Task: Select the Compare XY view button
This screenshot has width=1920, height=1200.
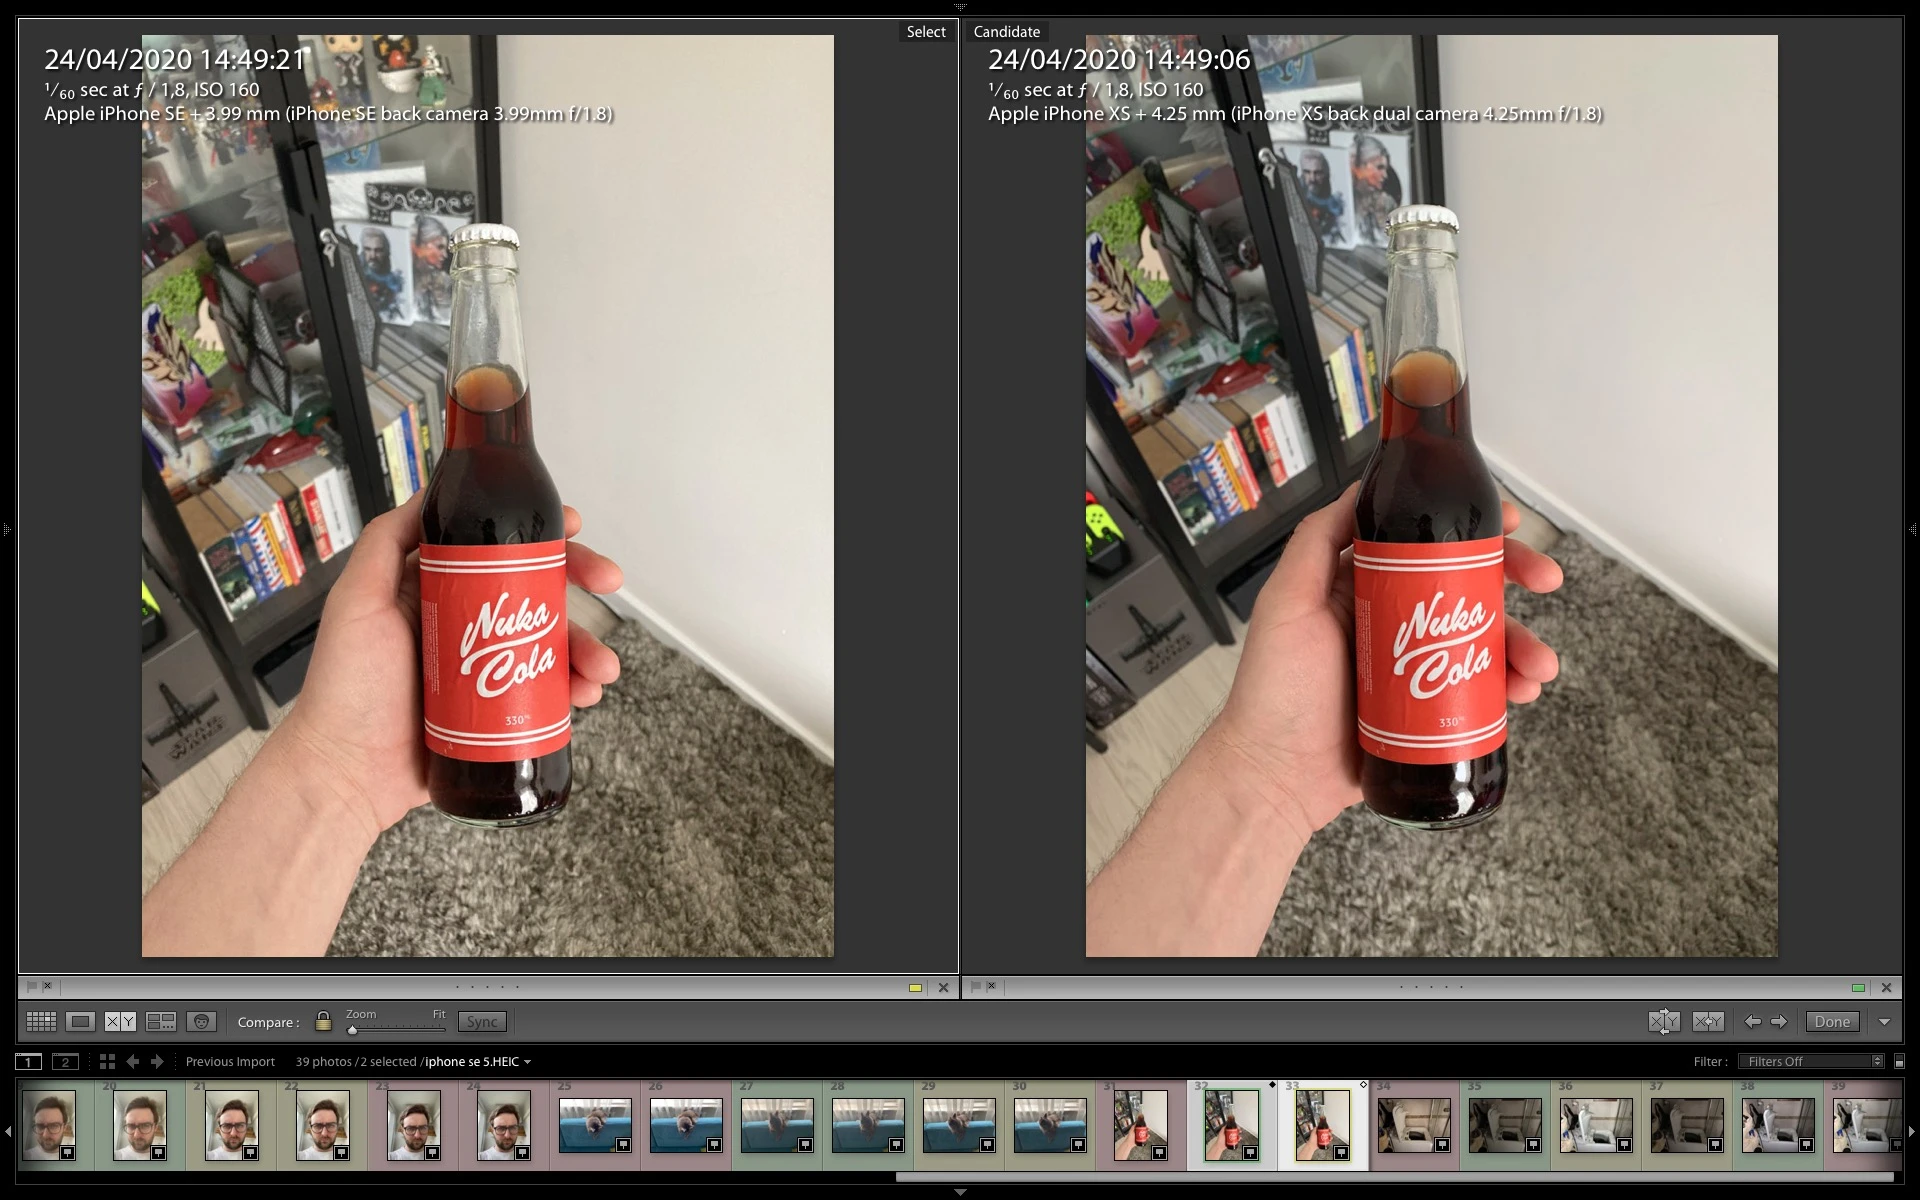Action: [120, 1021]
